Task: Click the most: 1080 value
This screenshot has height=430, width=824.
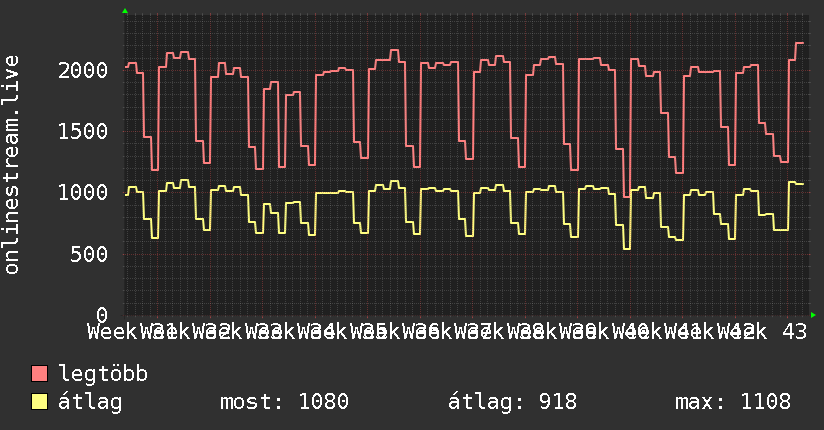Action: 284,402
